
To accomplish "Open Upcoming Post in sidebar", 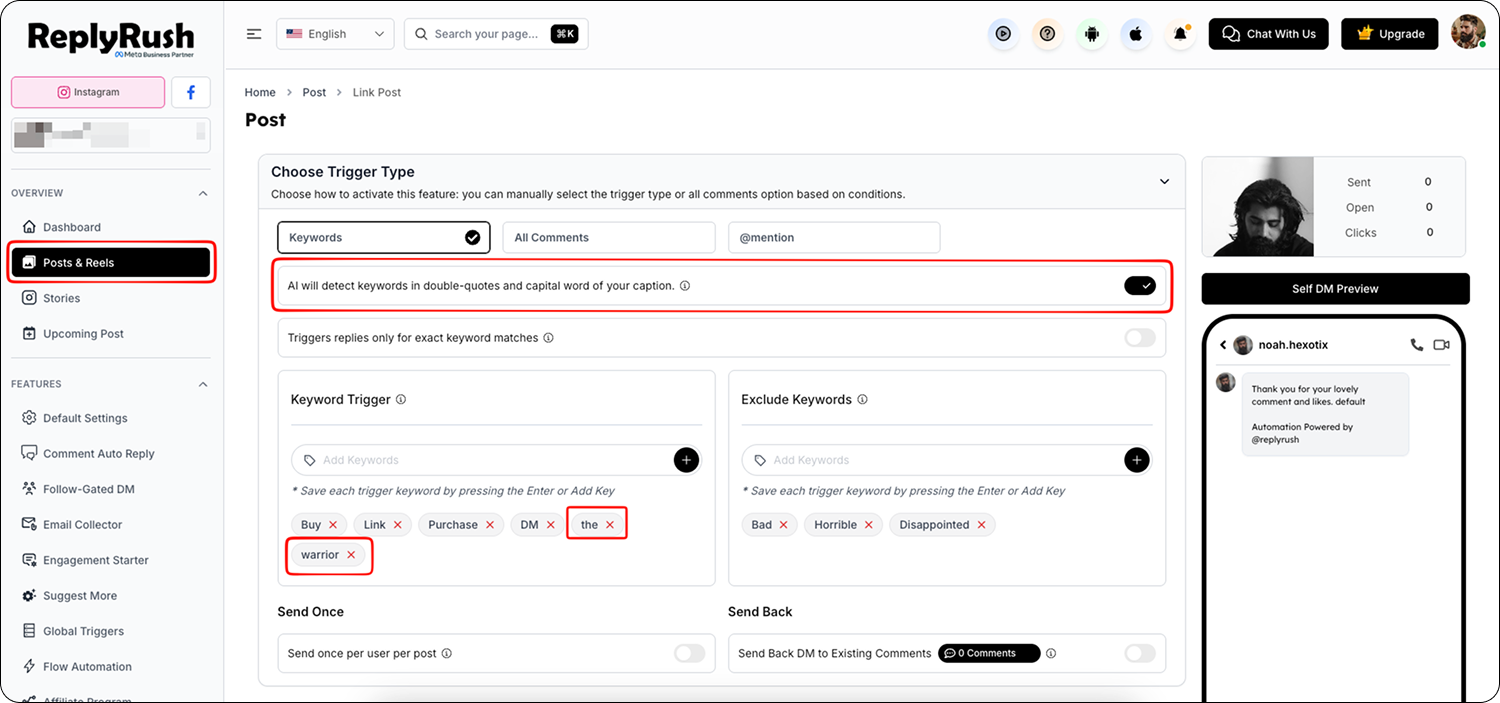I will (x=111, y=334).
